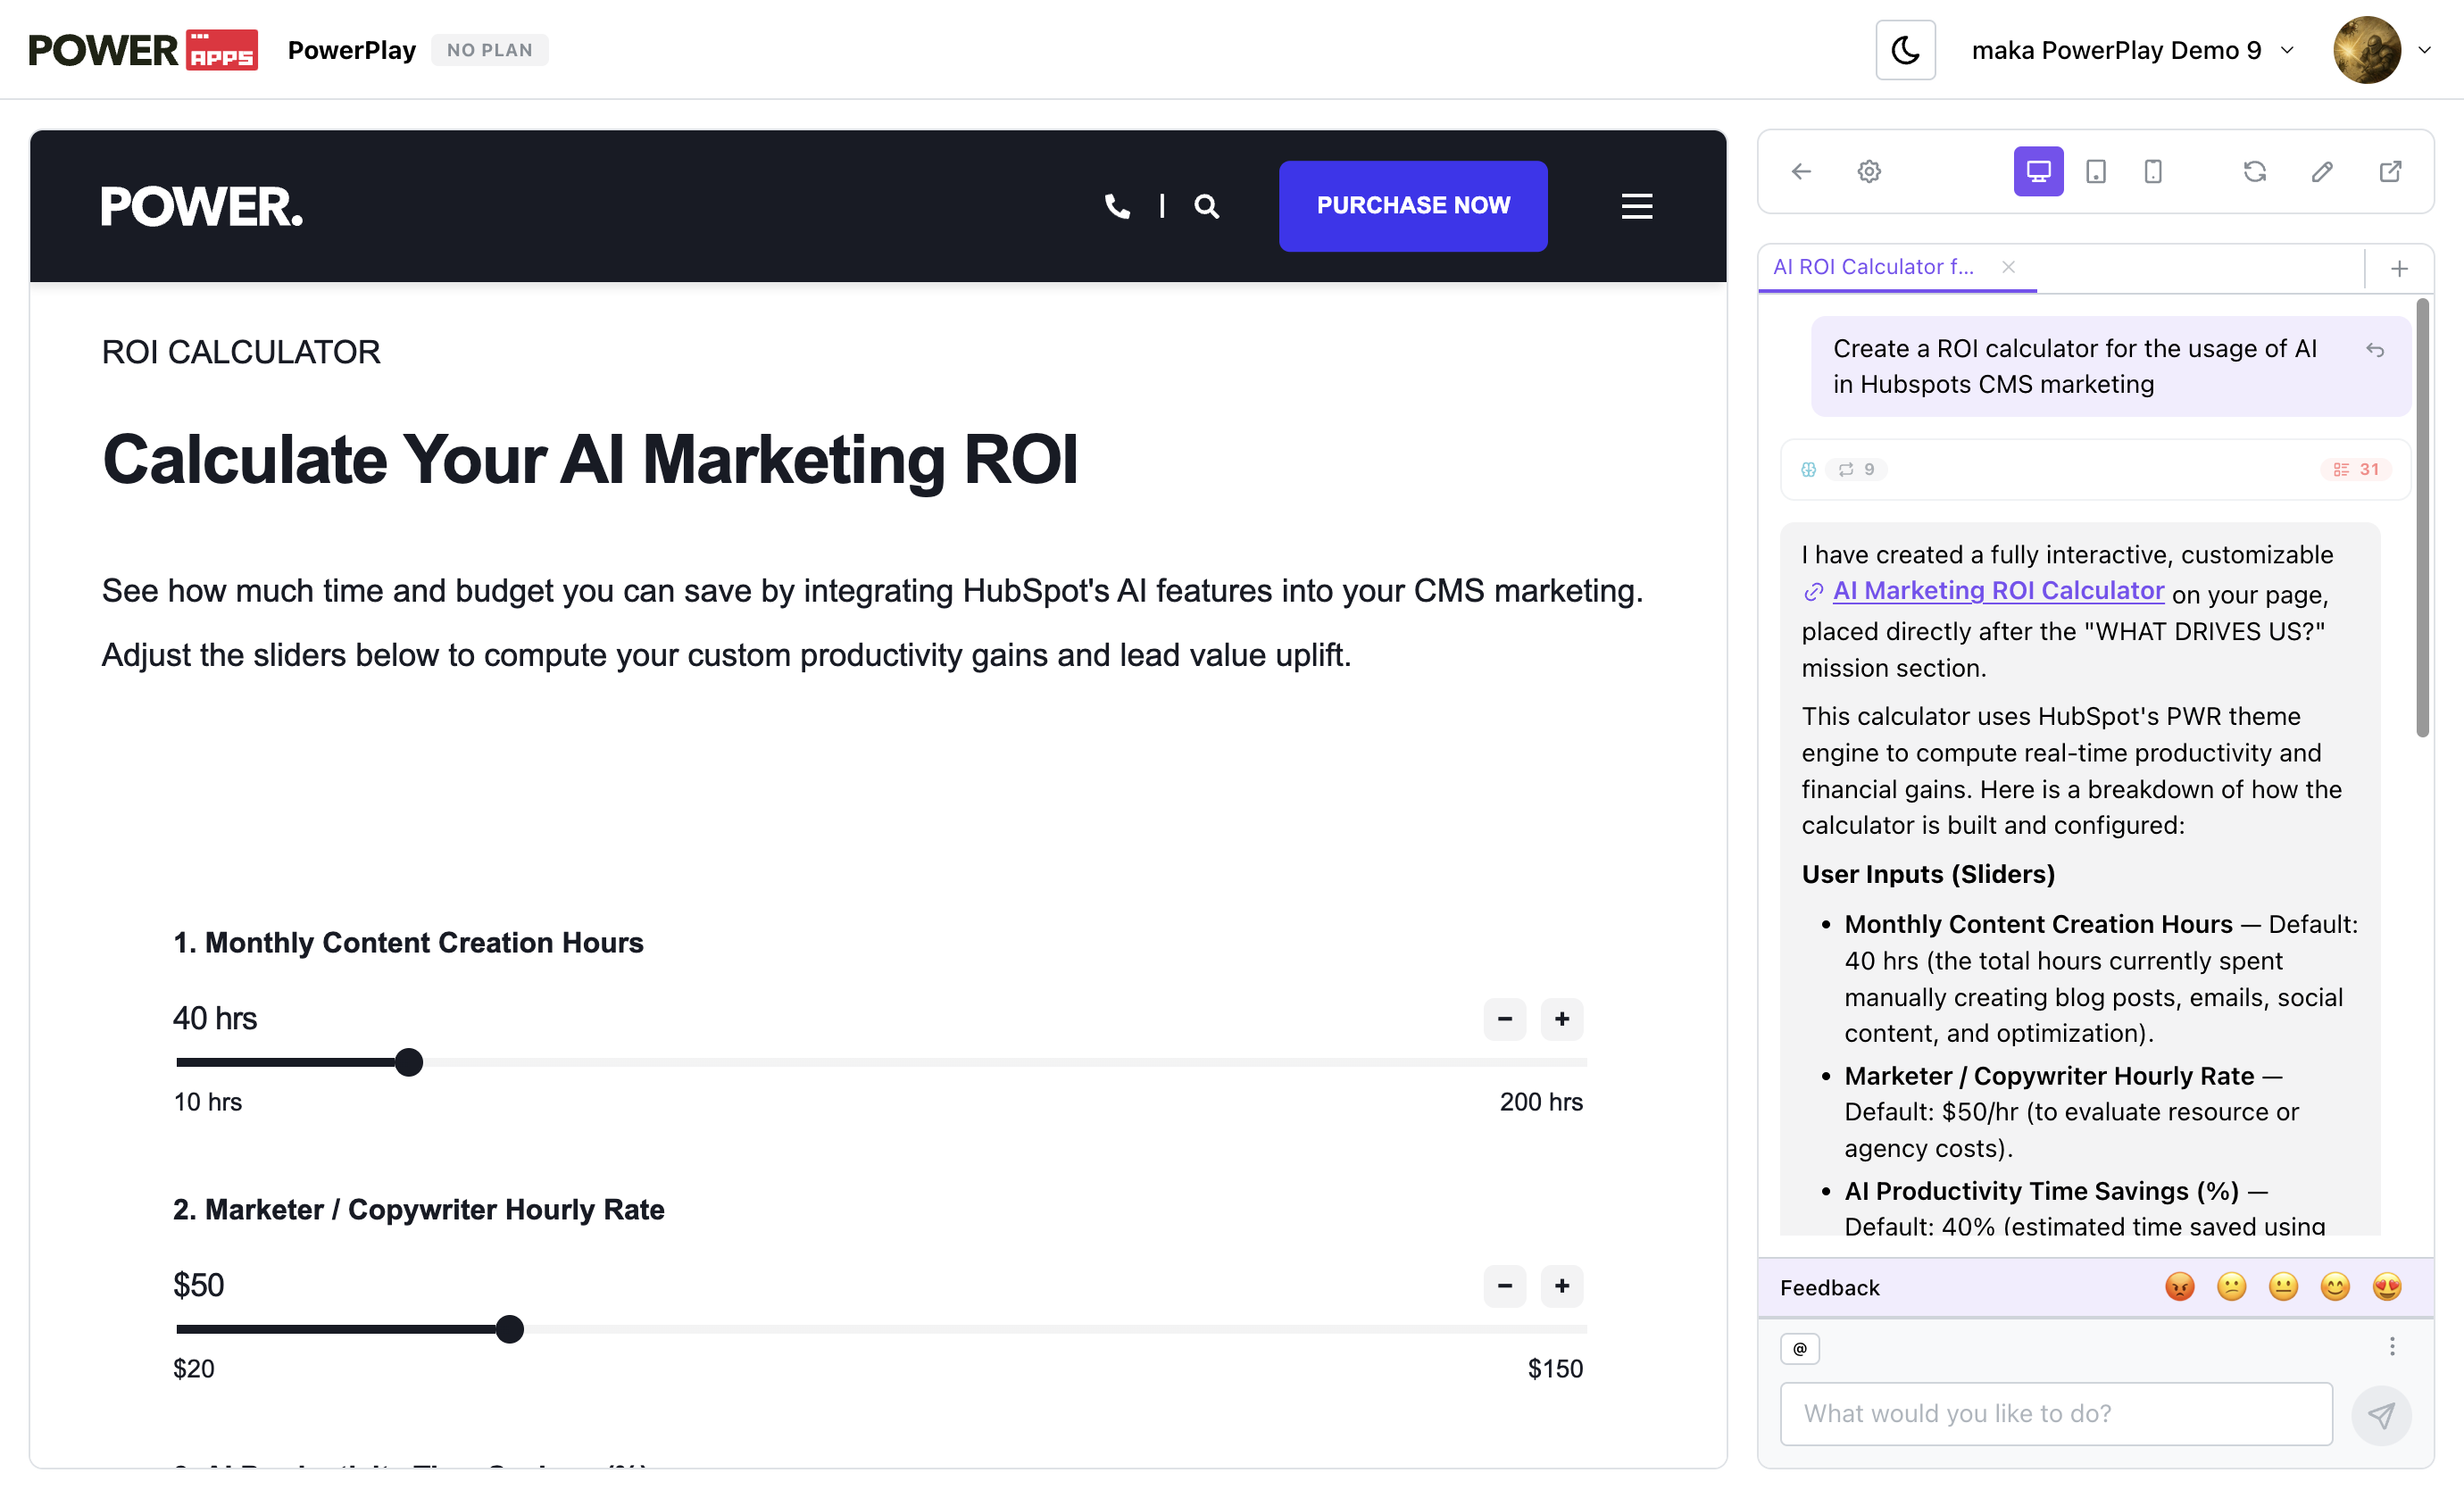Focus the 'What would you like to do?' input
The height and width of the screenshot is (1498, 2464).
click(x=2056, y=1414)
